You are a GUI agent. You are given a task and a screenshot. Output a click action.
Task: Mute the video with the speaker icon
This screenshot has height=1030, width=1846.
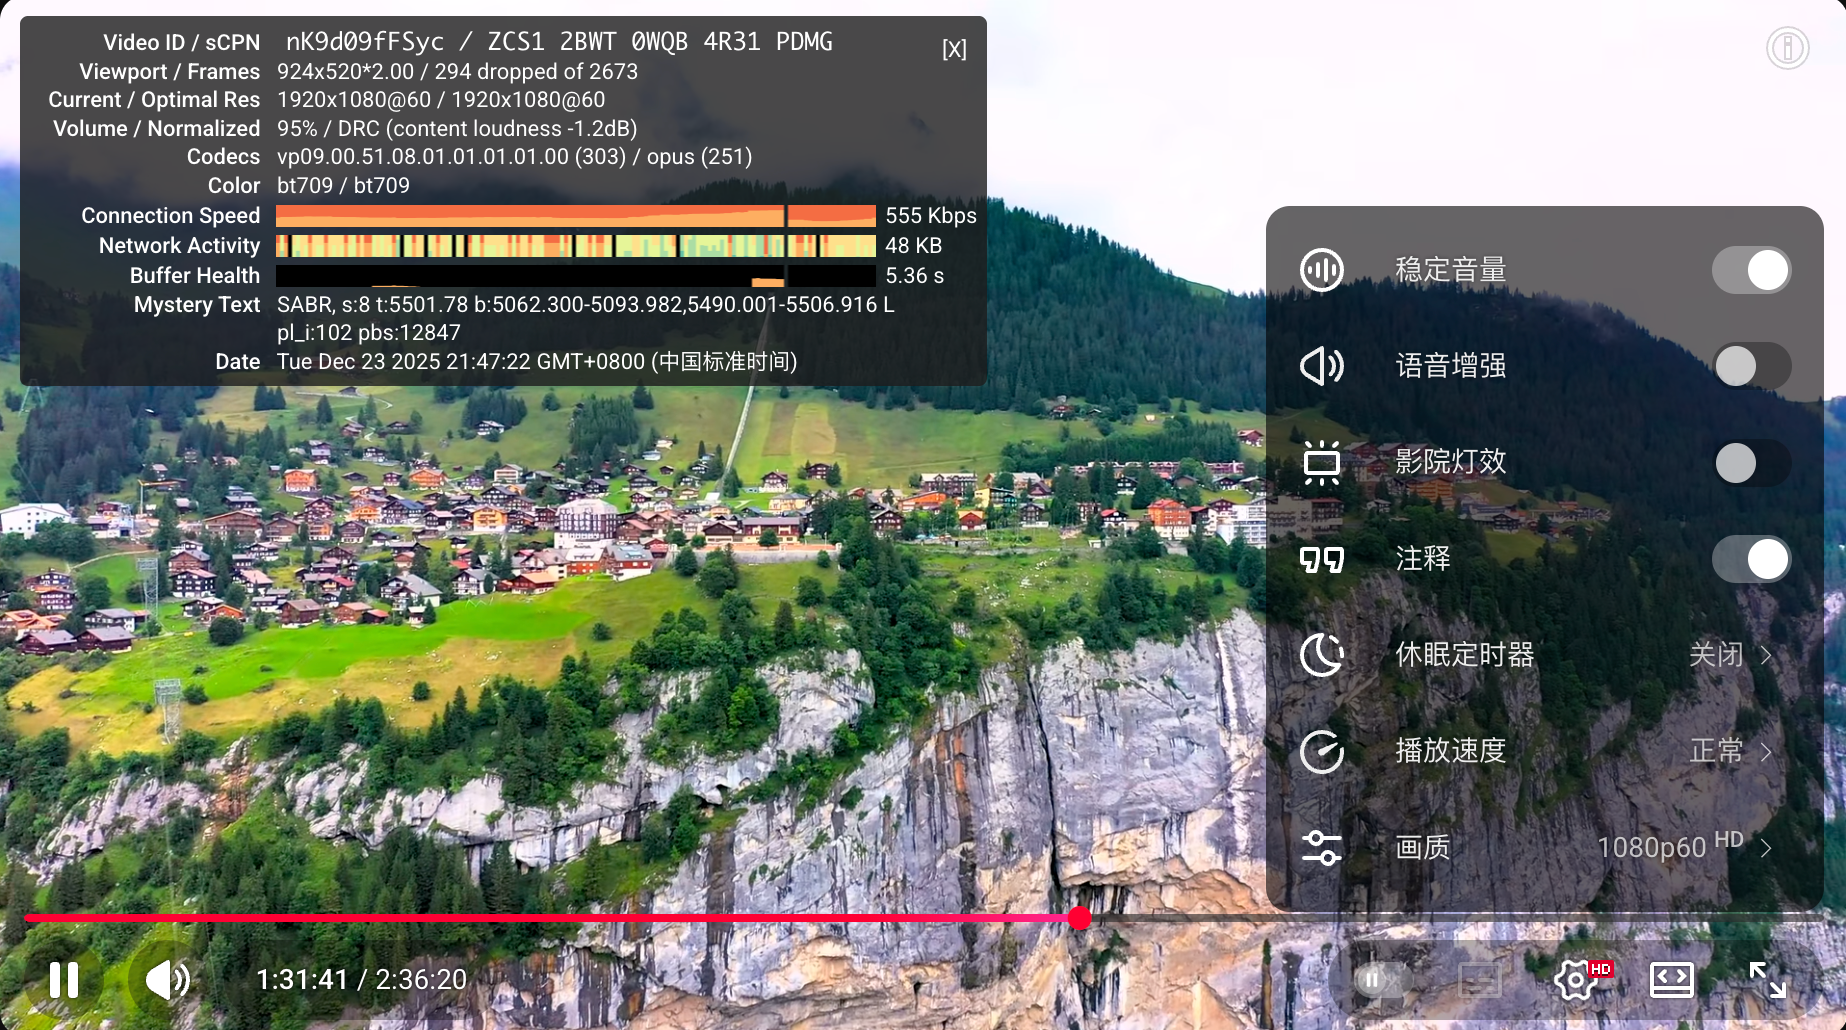pyautogui.click(x=167, y=980)
